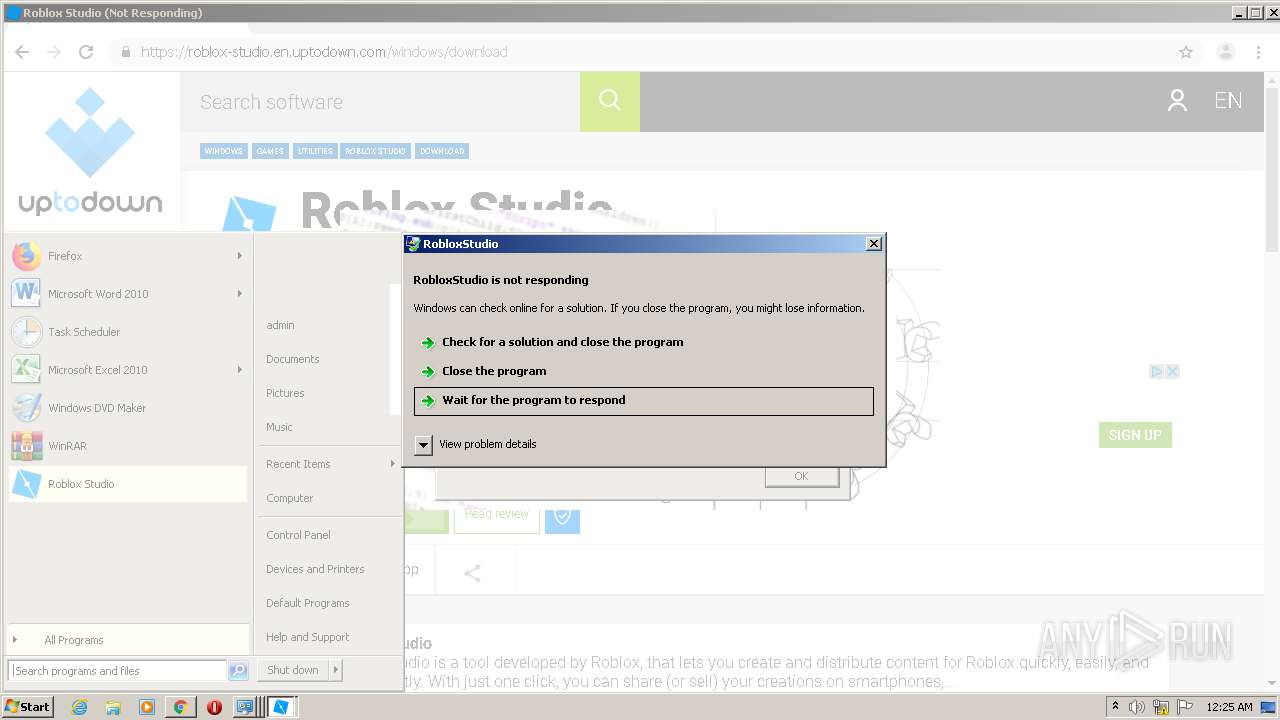Click the Start button on taskbar
Viewport: 1280px width, 720px height.
pyautogui.click(x=28, y=706)
